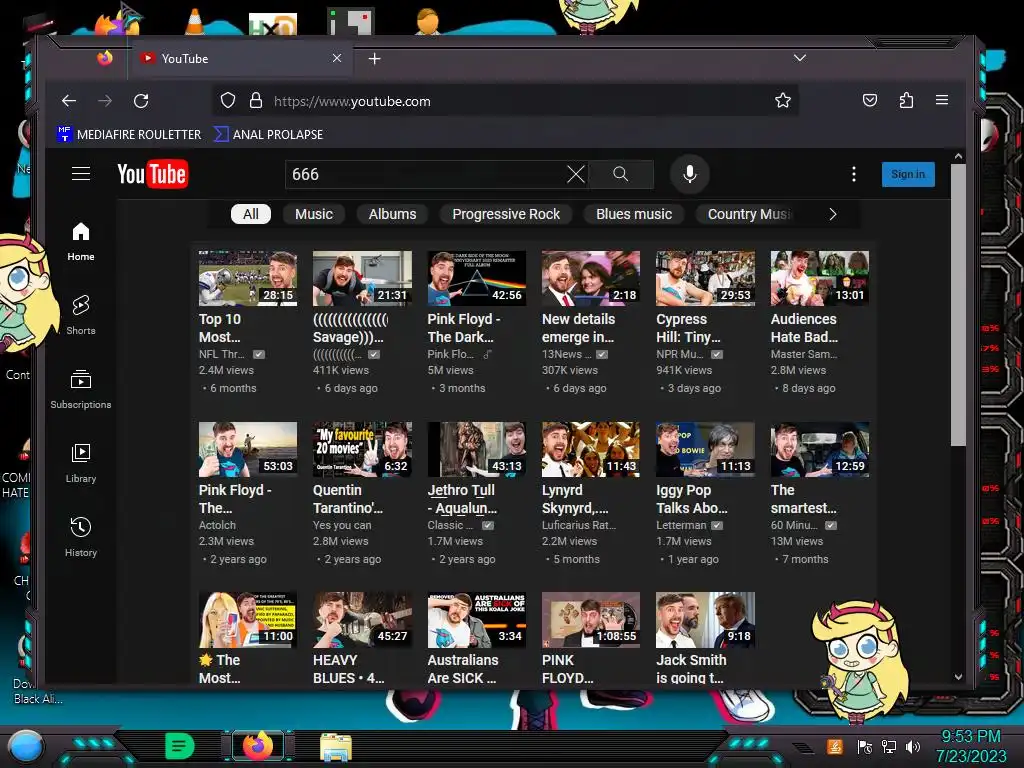Screen dimensions: 1024x768
Task: Open the 28:15 Top 10 Most video thumbnail
Action: tap(248, 278)
